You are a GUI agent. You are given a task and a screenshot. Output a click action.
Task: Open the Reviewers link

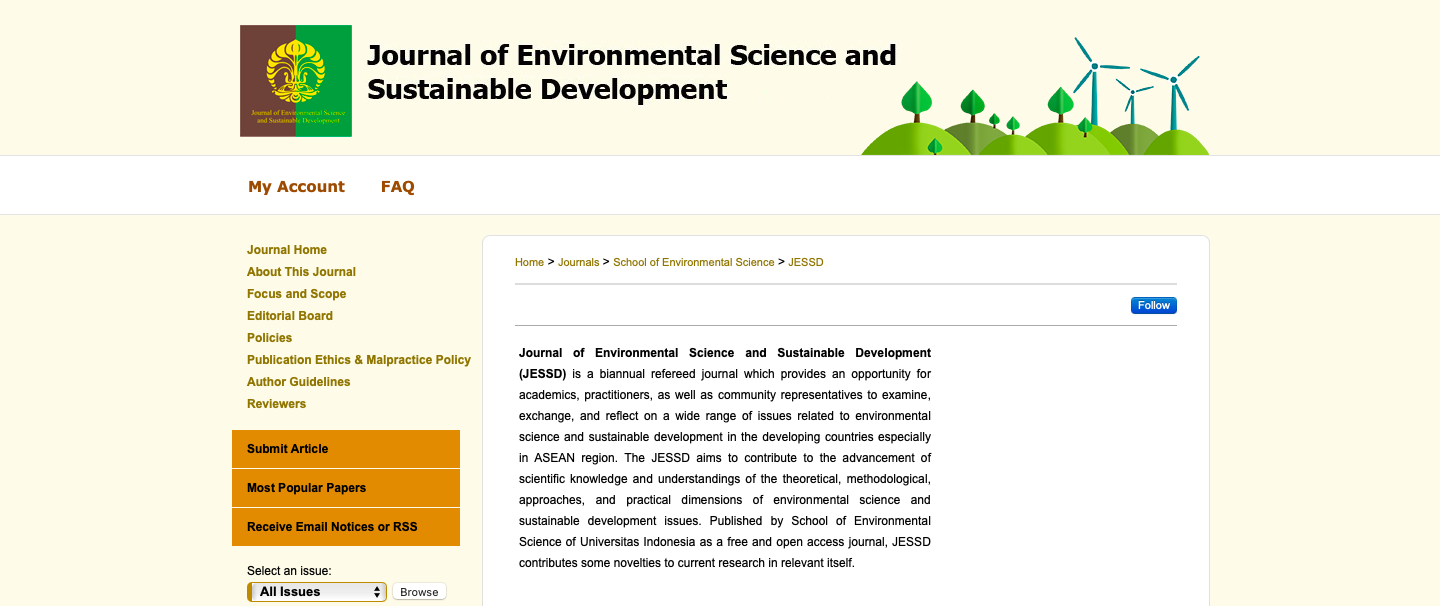coord(276,404)
